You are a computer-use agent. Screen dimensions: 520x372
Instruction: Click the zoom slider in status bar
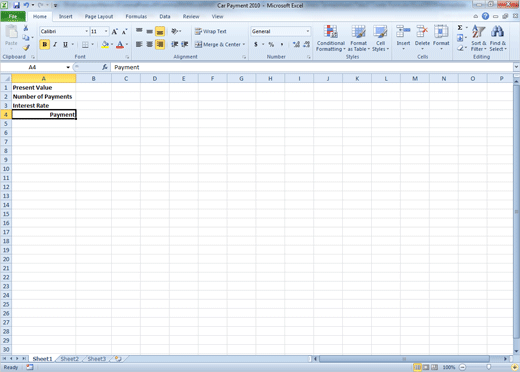pyautogui.click(x=489, y=367)
